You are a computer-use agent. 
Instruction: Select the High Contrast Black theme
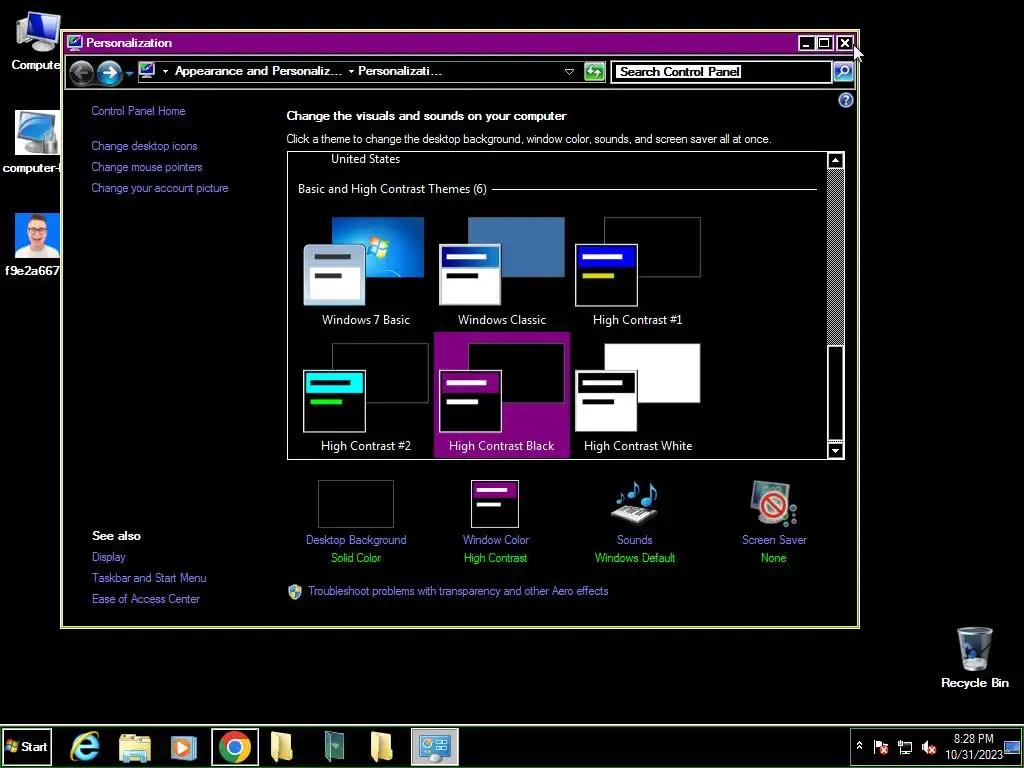point(502,395)
